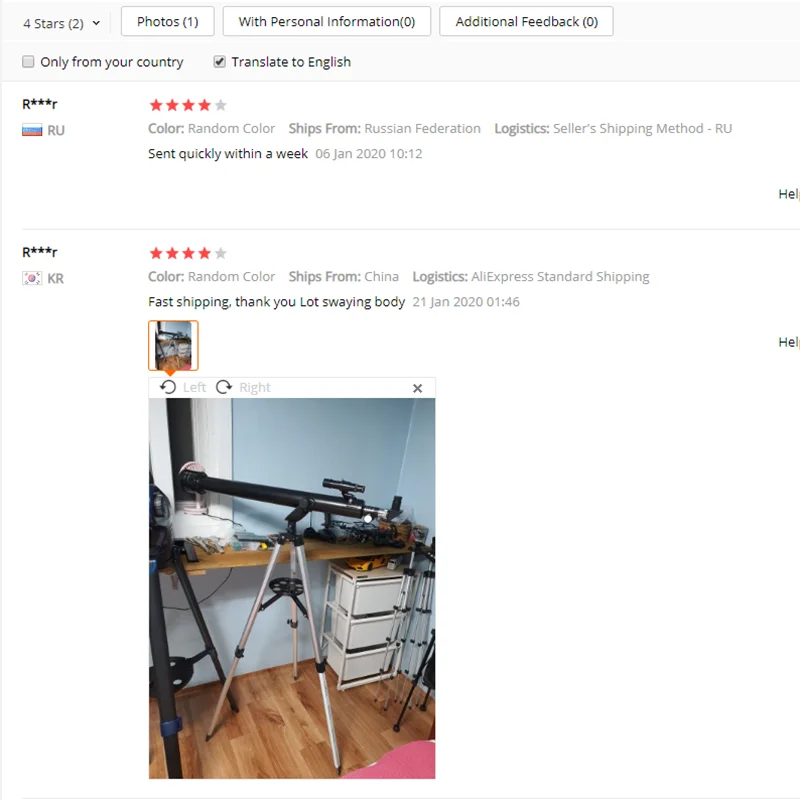Screen dimensions: 800x800
Task: Show With Personal Information(0) reviews
Action: pos(327,21)
